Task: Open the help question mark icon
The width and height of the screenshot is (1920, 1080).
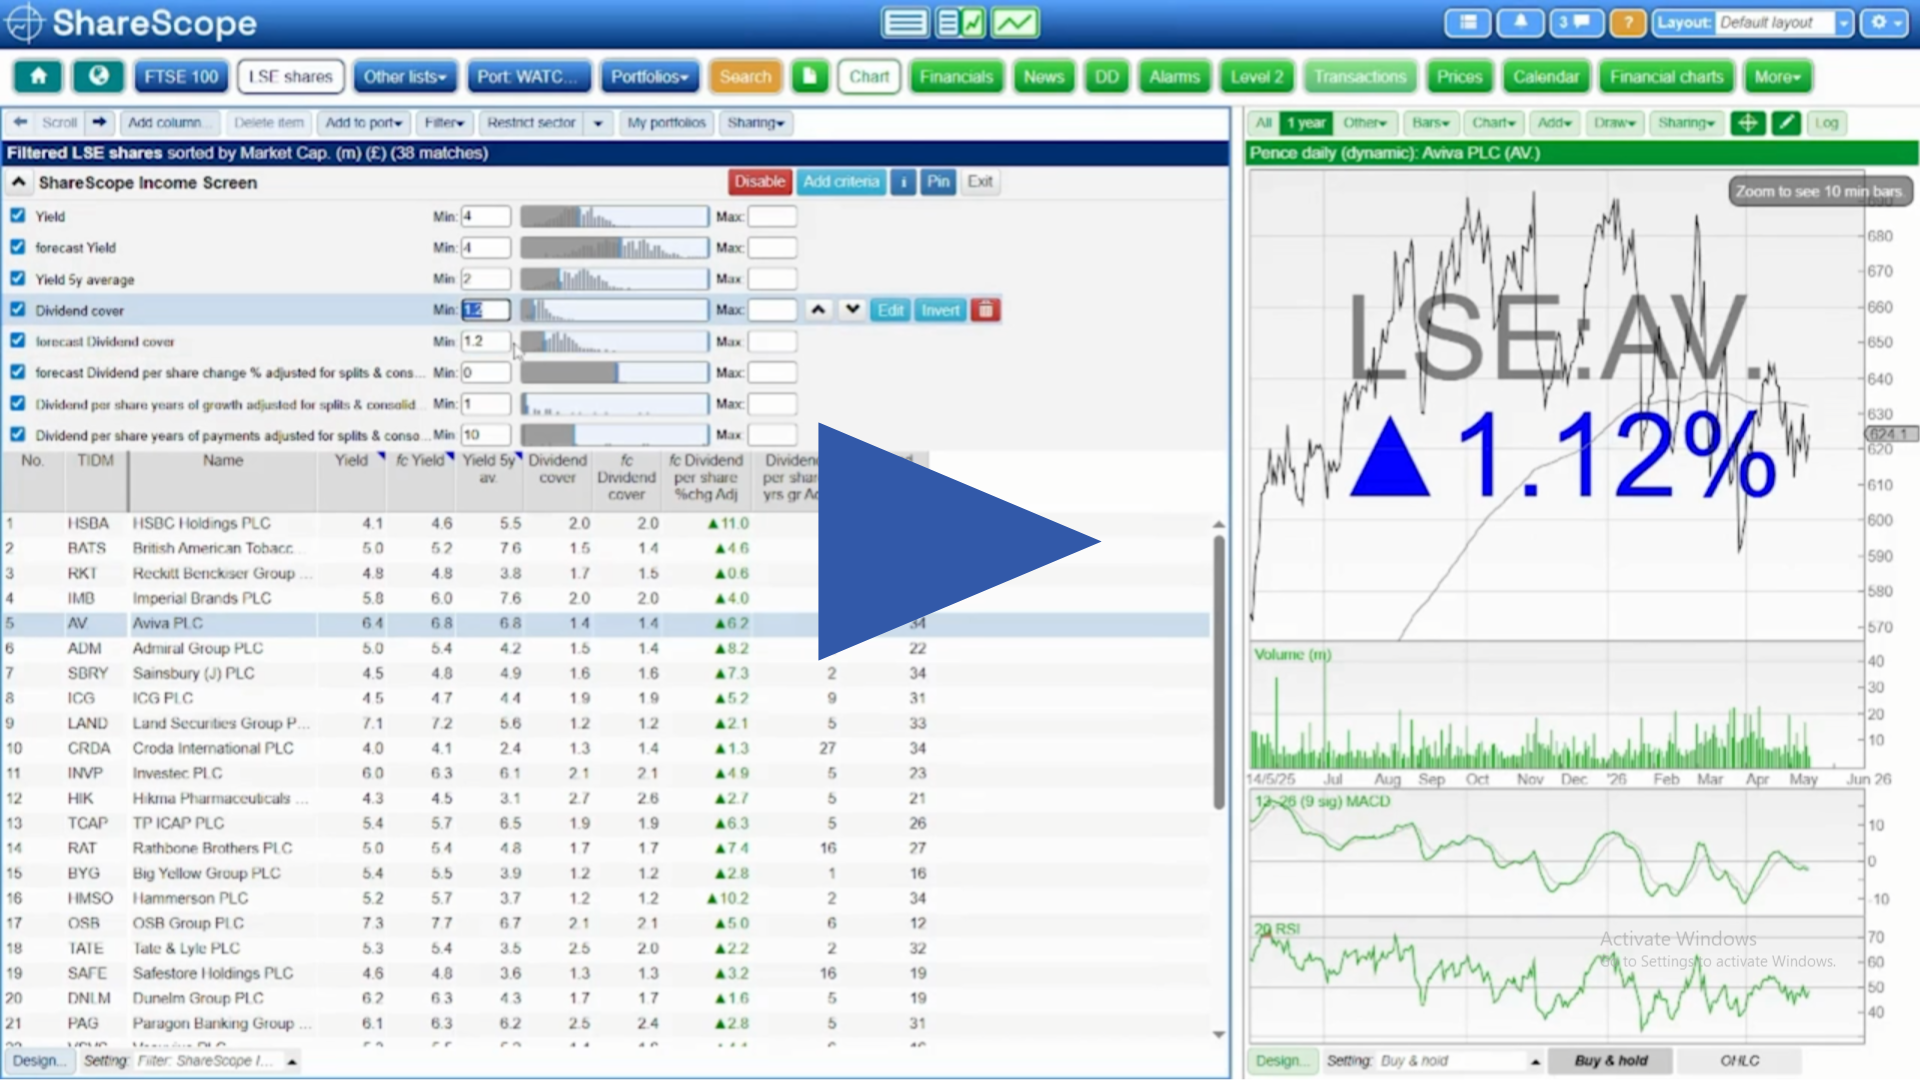Action: tap(1628, 22)
